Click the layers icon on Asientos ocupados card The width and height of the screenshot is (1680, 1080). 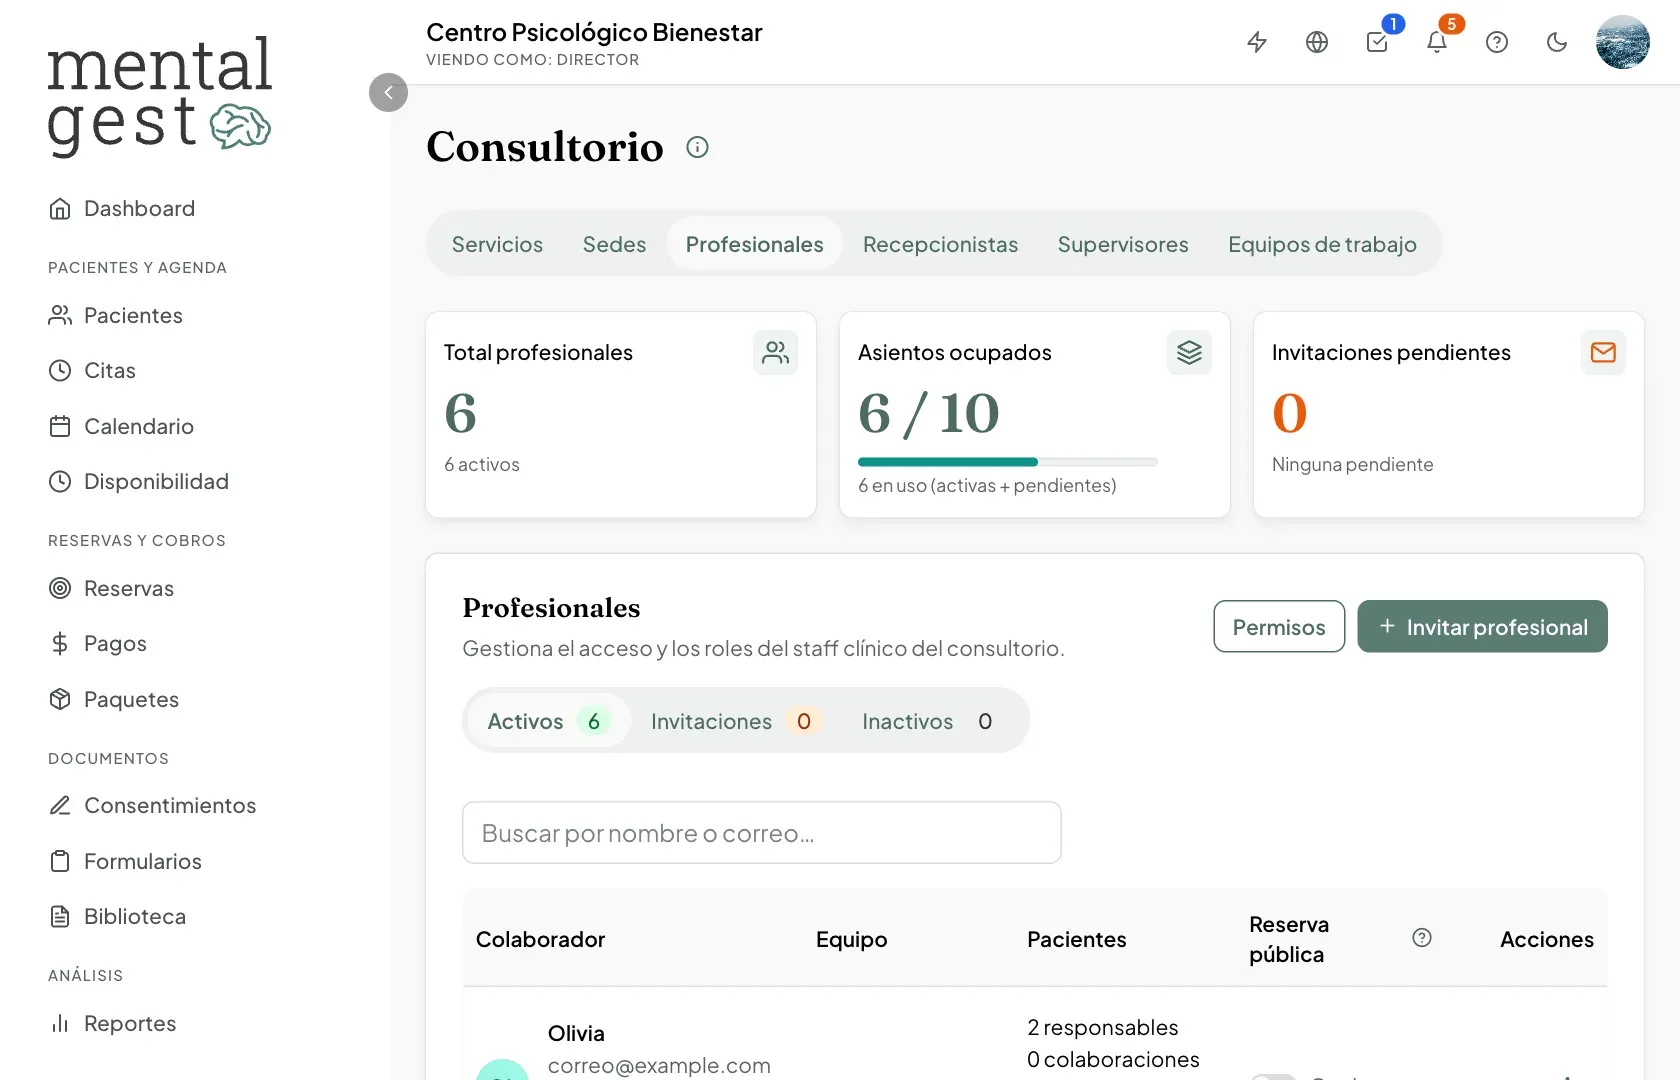click(x=1189, y=352)
